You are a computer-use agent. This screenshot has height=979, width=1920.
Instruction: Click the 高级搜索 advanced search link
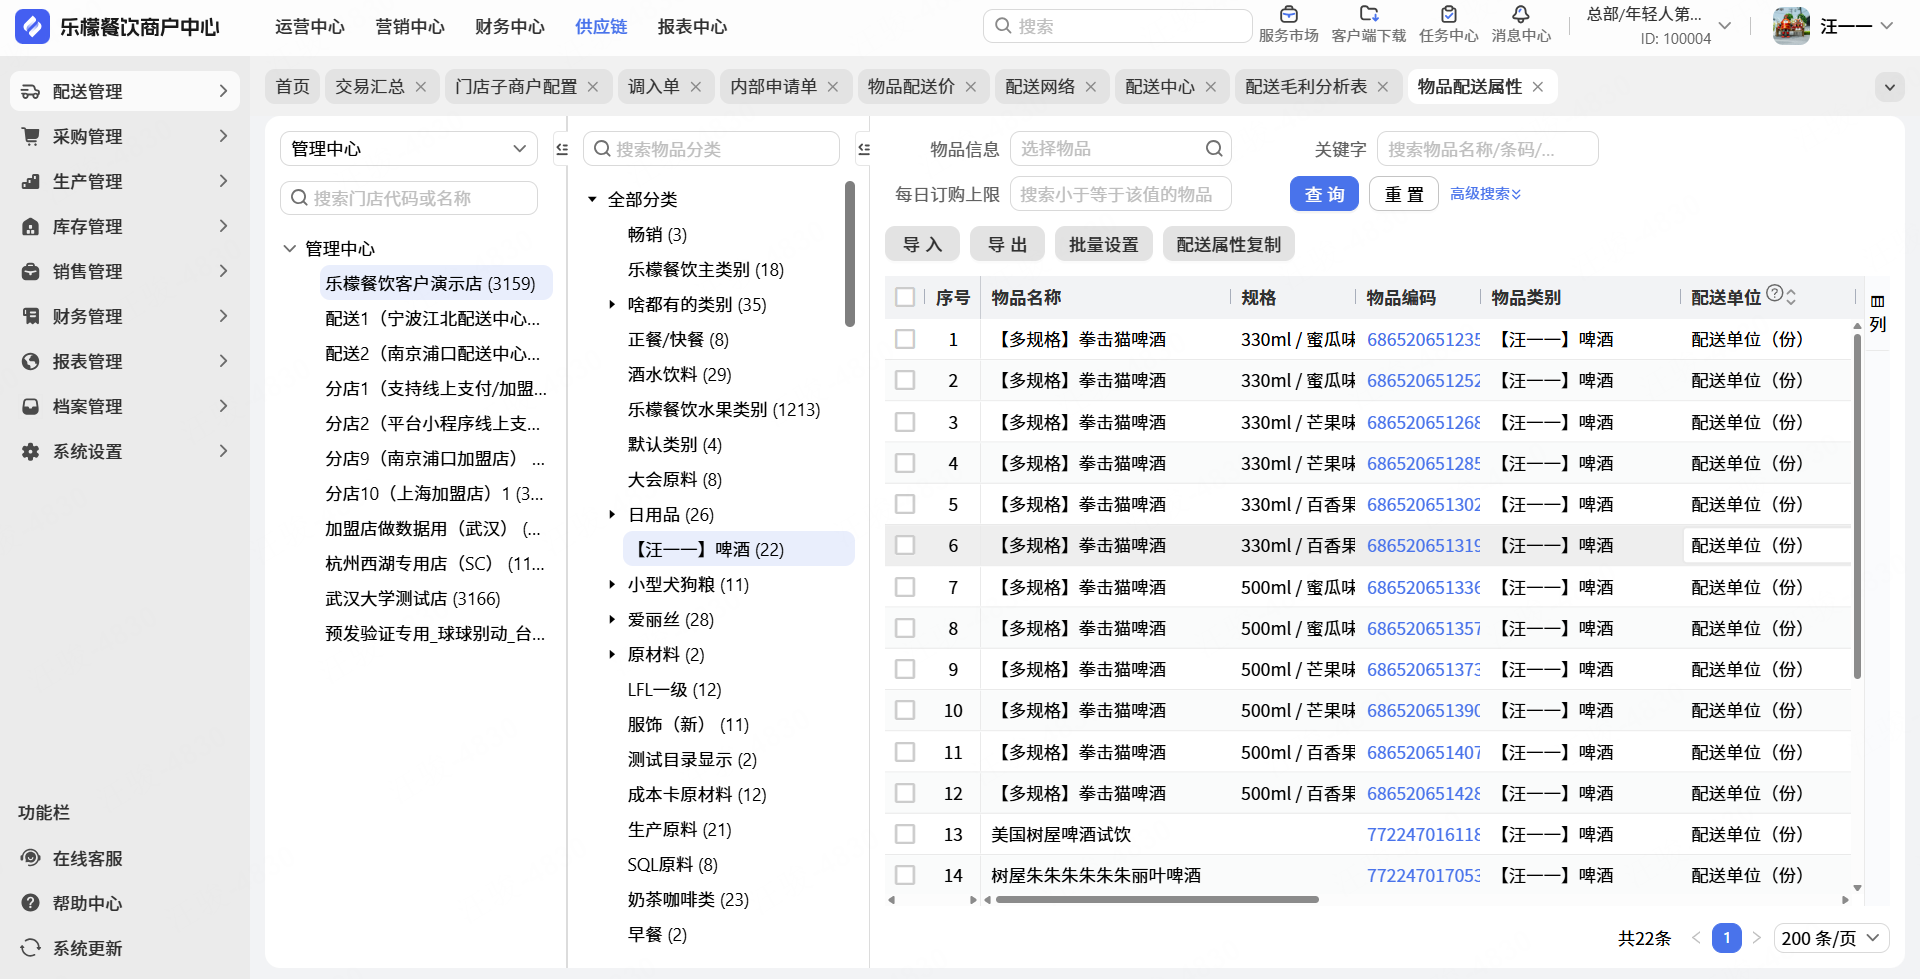(x=1485, y=194)
